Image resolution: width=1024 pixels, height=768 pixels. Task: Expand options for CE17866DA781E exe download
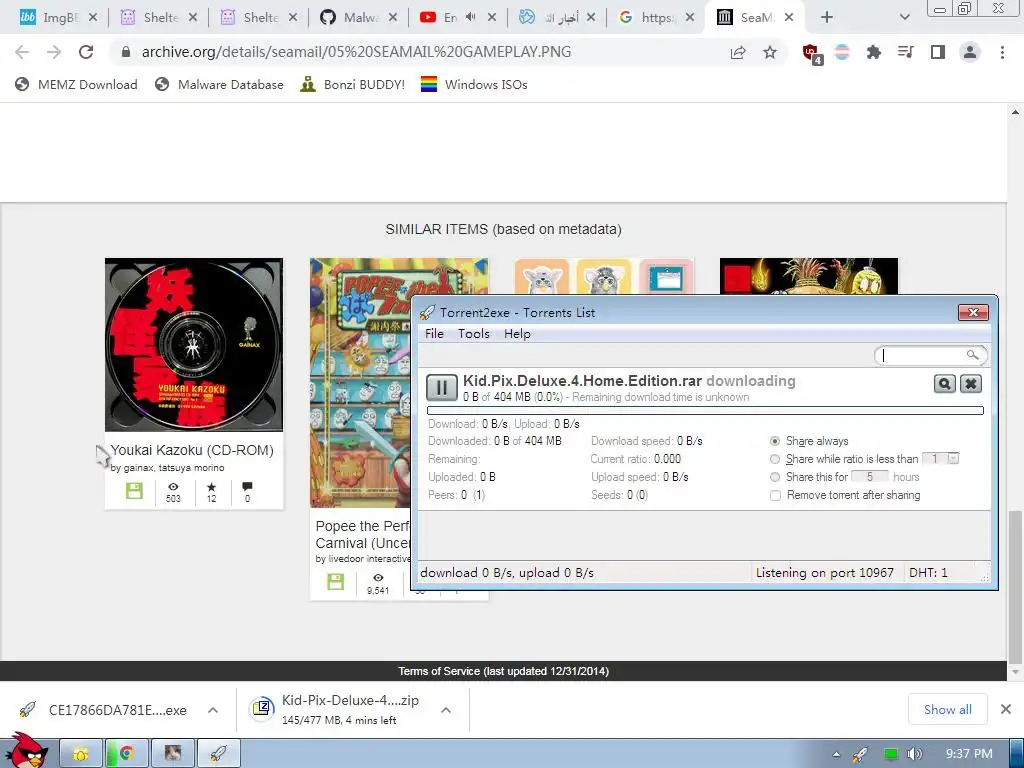point(213,710)
